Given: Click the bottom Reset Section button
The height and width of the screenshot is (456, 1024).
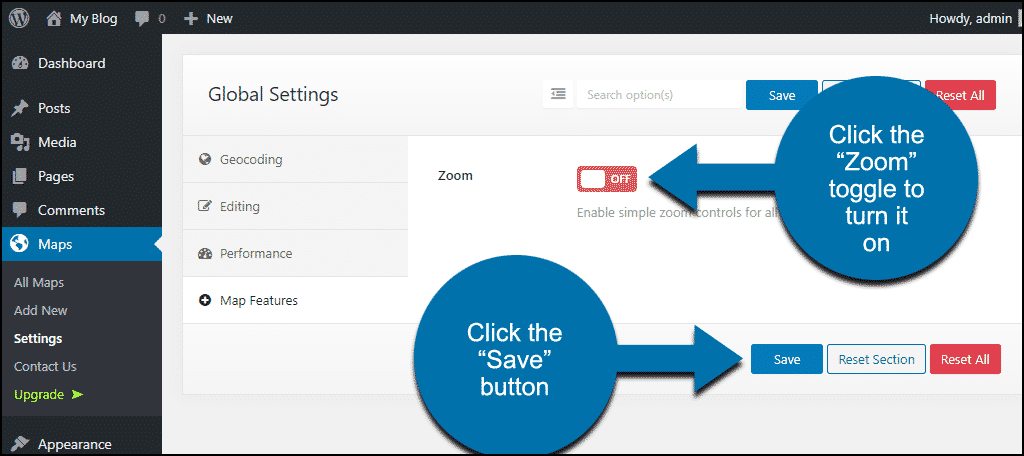Looking at the screenshot, I should coord(876,359).
